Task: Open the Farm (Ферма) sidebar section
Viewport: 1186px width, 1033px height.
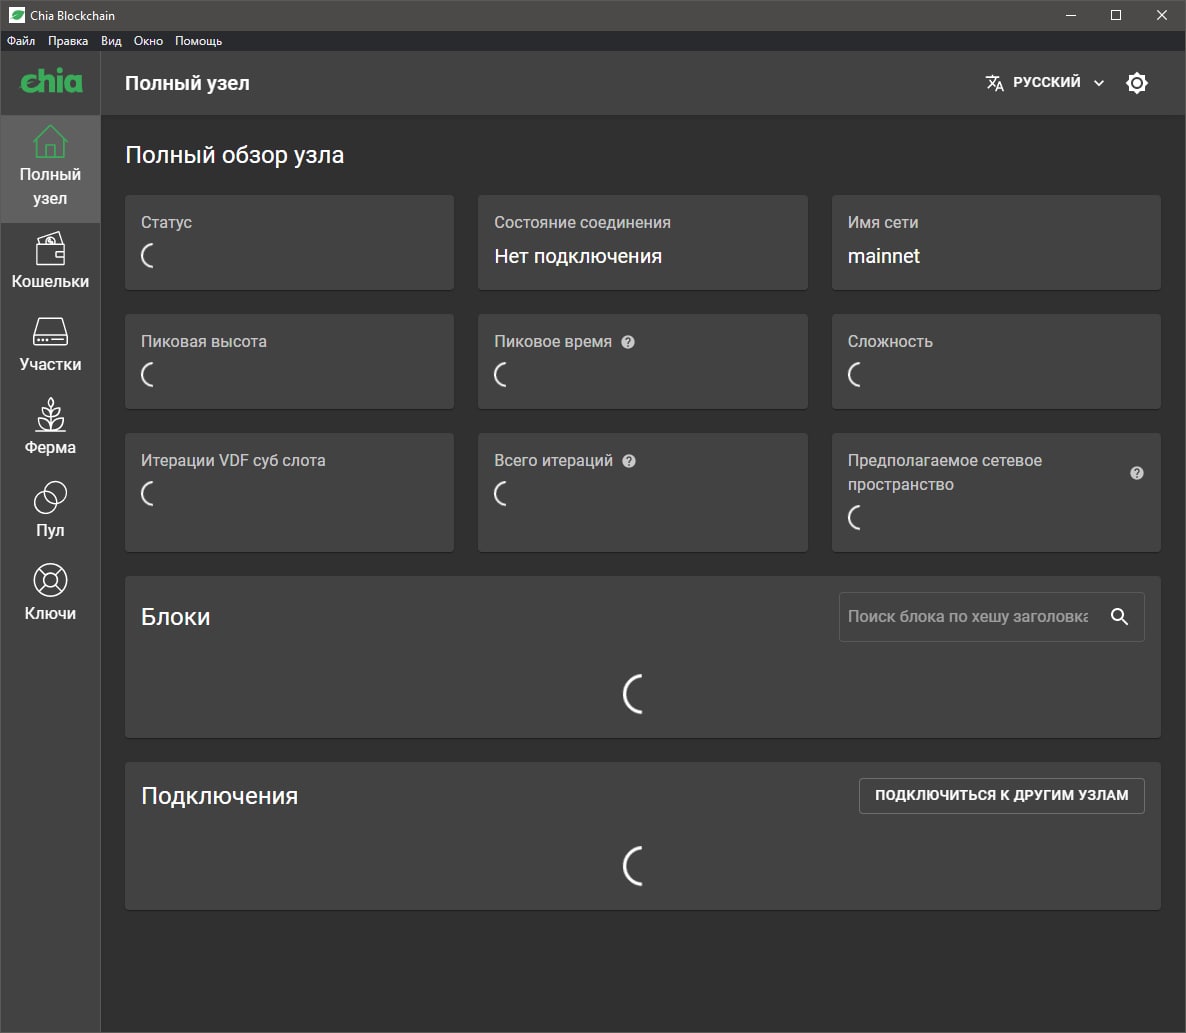Action: tap(50, 427)
